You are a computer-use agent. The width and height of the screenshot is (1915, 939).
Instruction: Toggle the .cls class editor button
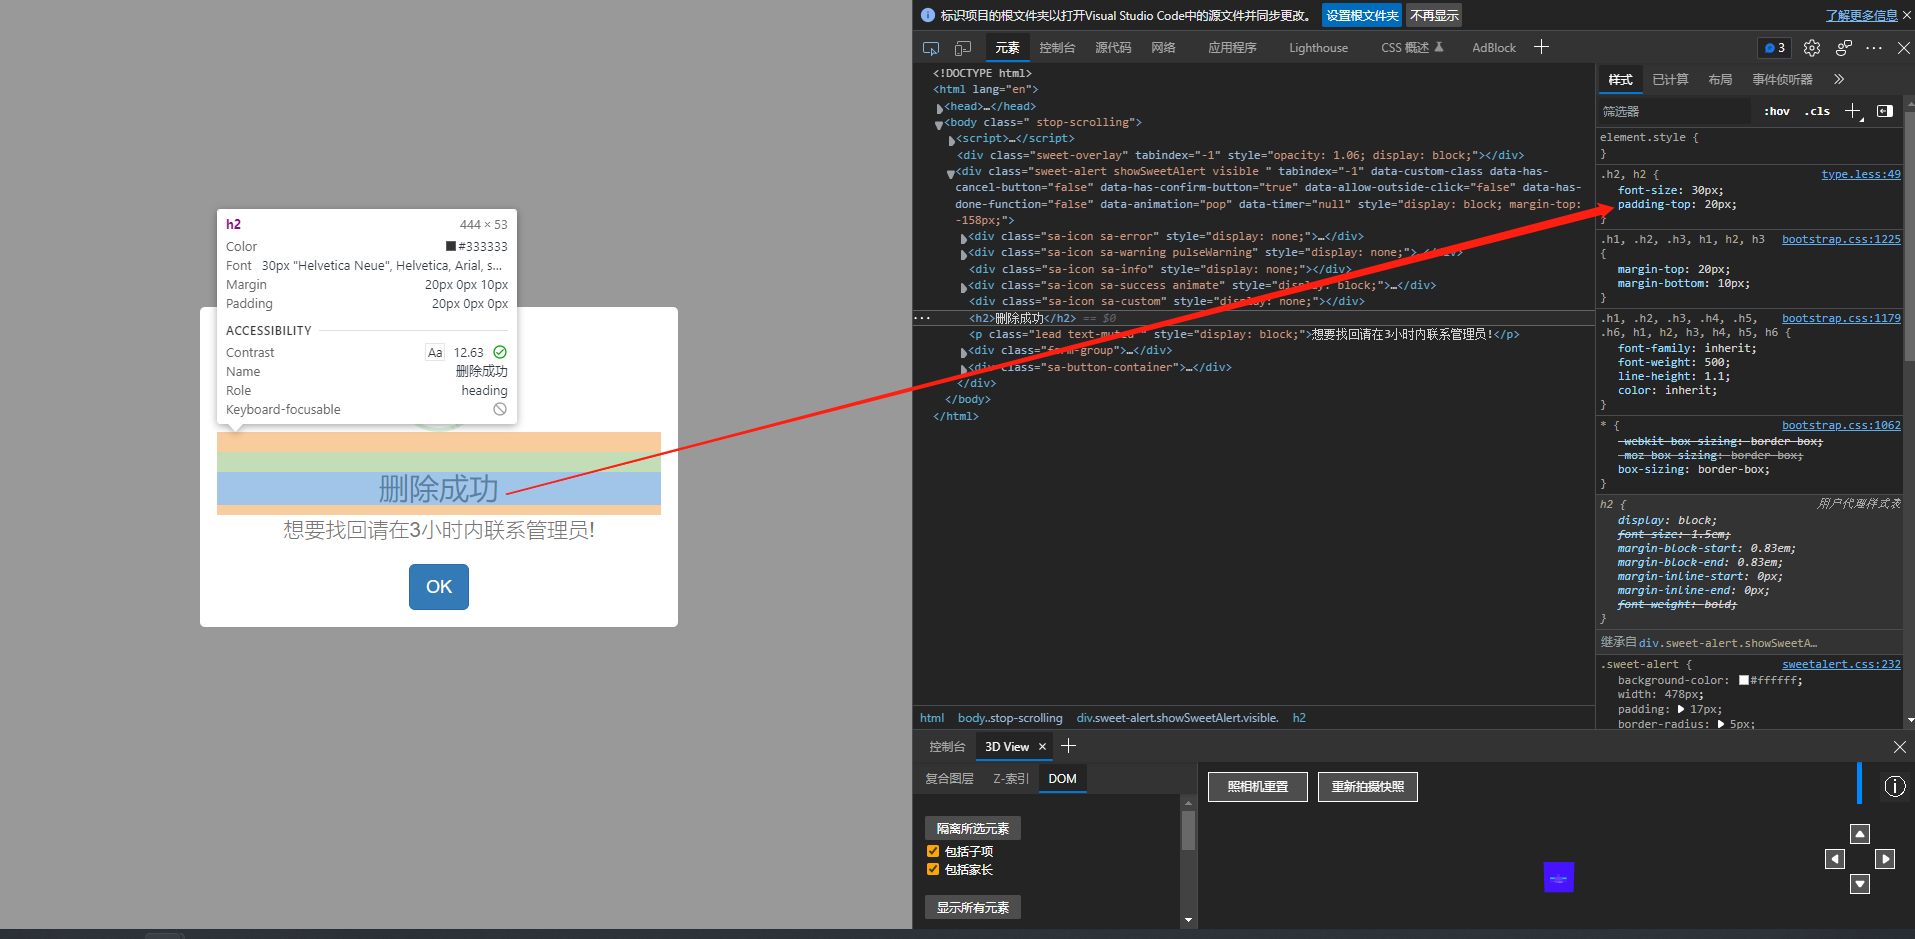coord(1817,111)
